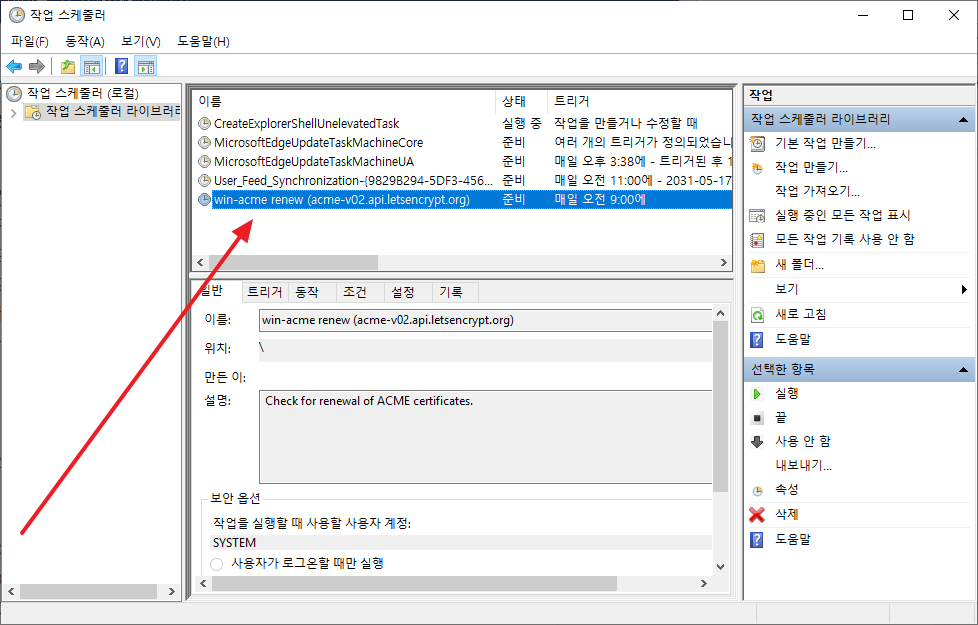
Task: Click the details pane scroll up arrow
Action: (x=720, y=313)
